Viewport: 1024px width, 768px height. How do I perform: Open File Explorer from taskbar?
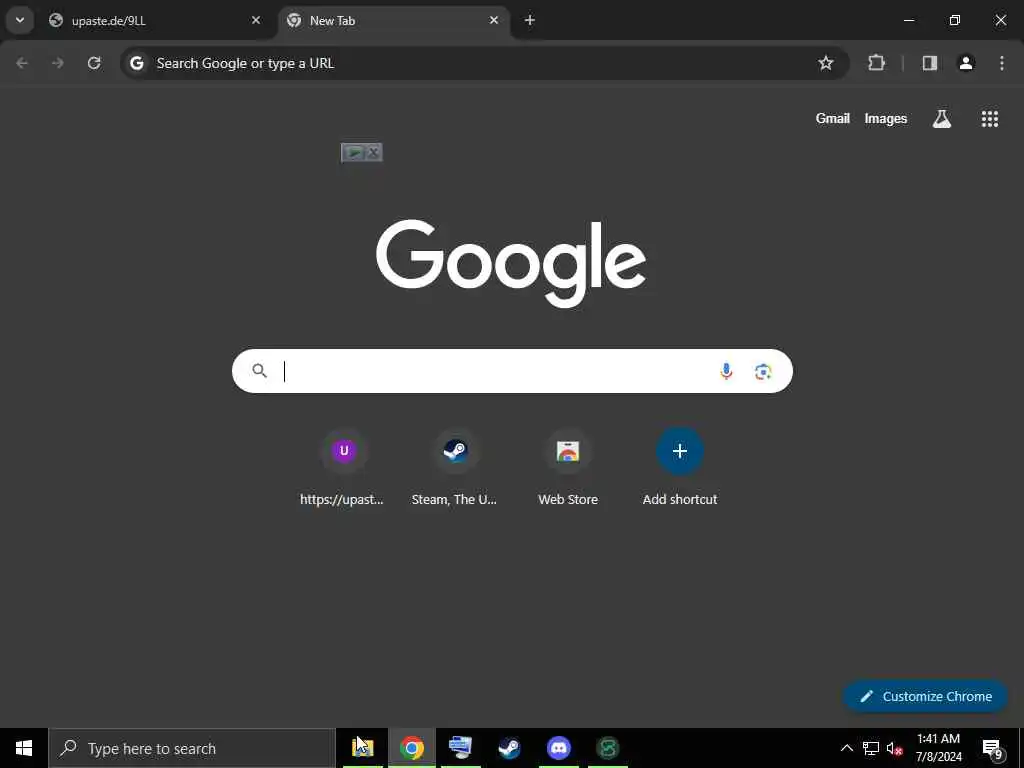[x=363, y=748]
